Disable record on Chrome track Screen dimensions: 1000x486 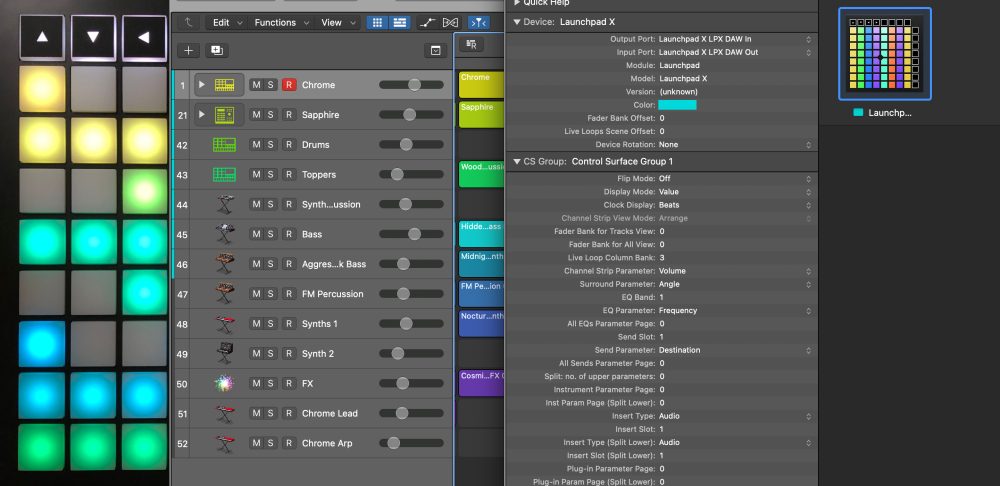[289, 85]
